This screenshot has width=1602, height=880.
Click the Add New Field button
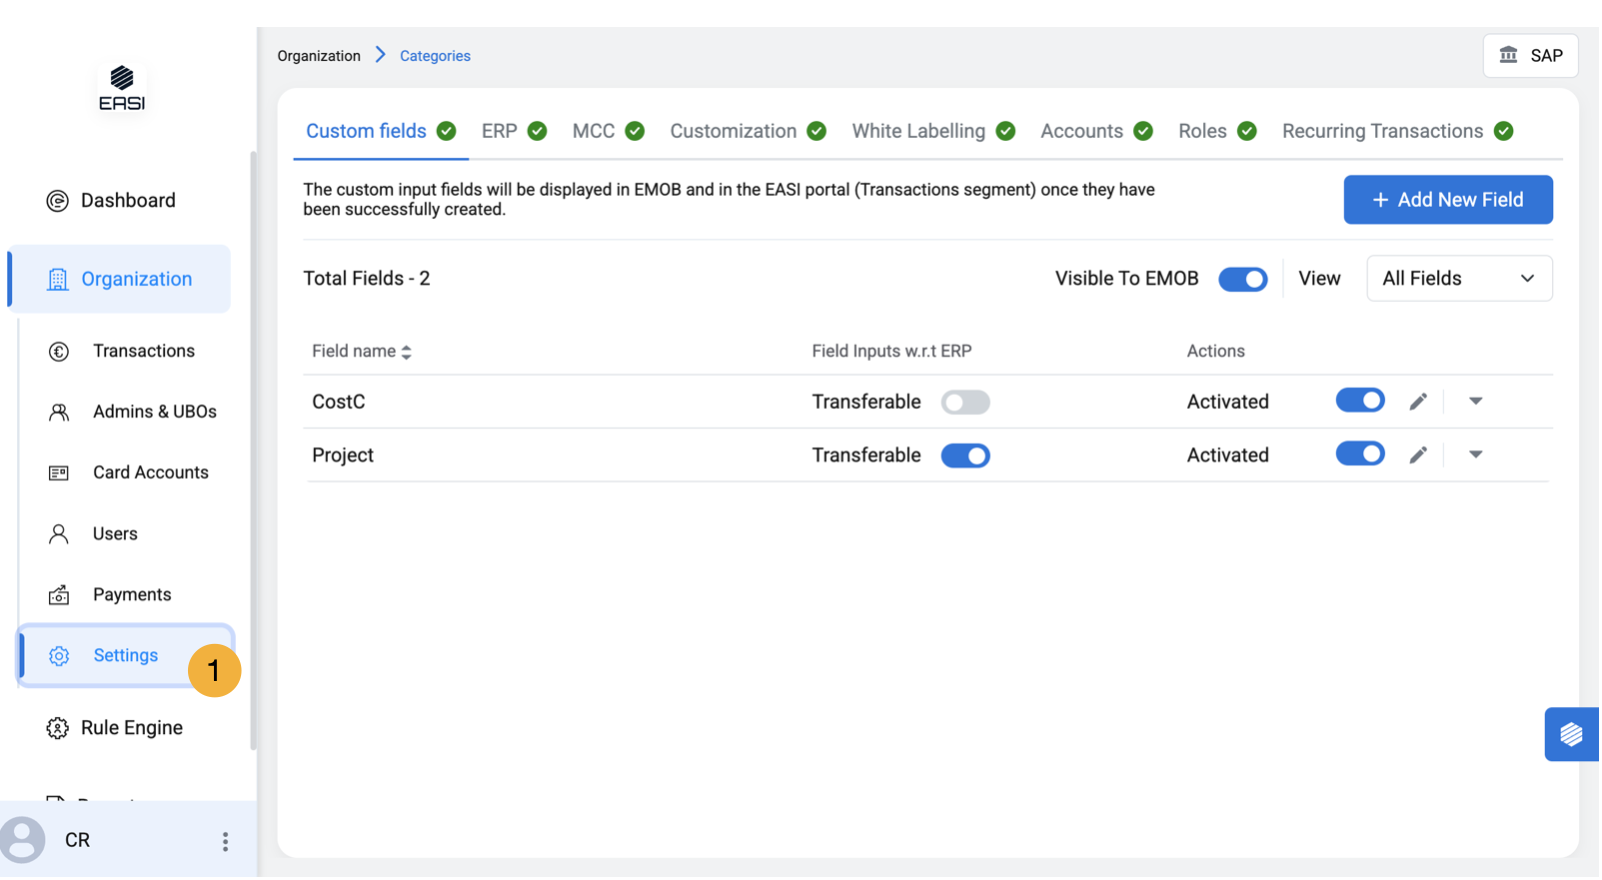coord(1448,200)
